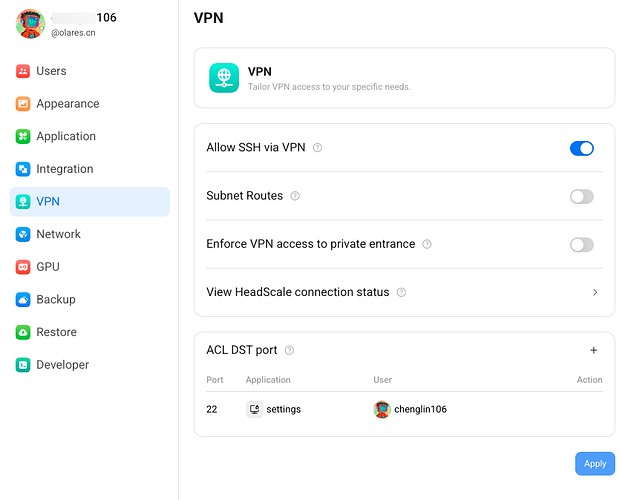Click the Integration sidebar icon

click(23, 169)
